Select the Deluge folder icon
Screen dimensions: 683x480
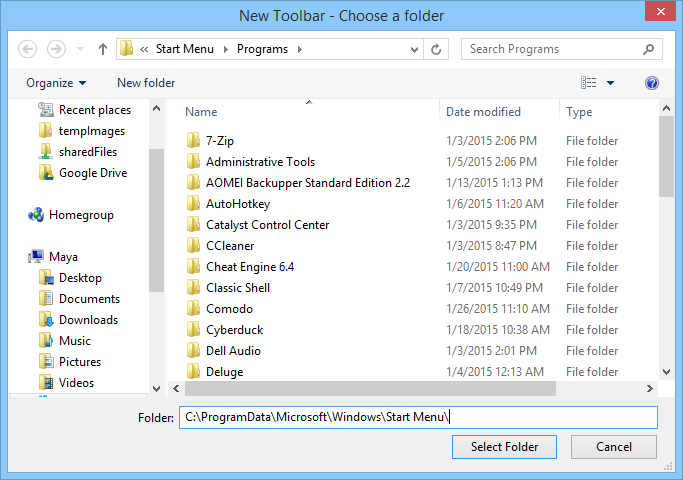click(193, 371)
